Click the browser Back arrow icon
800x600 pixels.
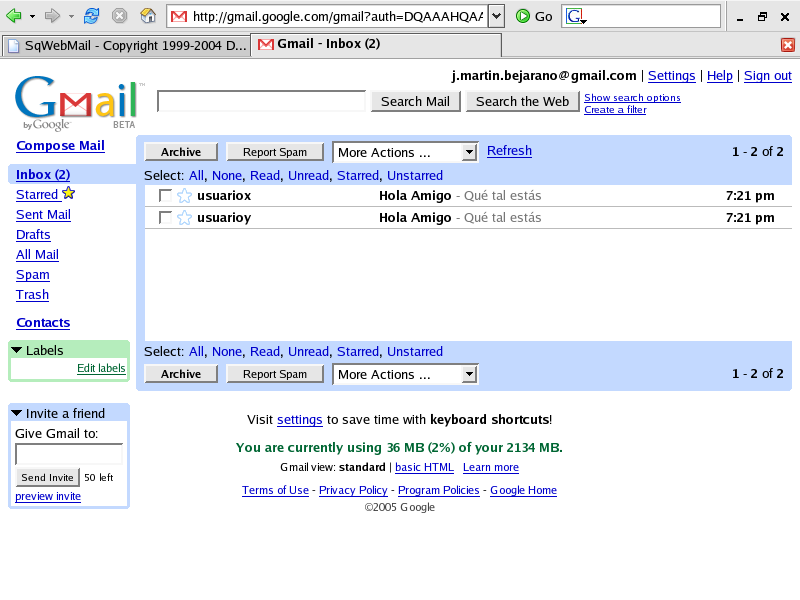[13, 16]
